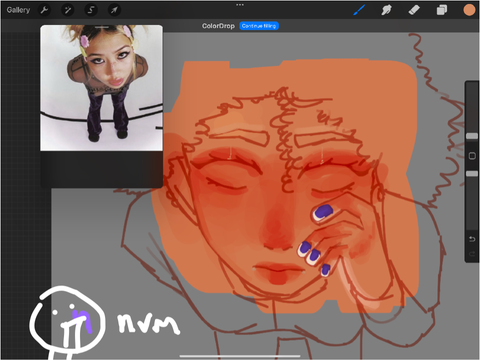Select the Eraser tool
Screen dimensions: 480x360
coord(414,10)
